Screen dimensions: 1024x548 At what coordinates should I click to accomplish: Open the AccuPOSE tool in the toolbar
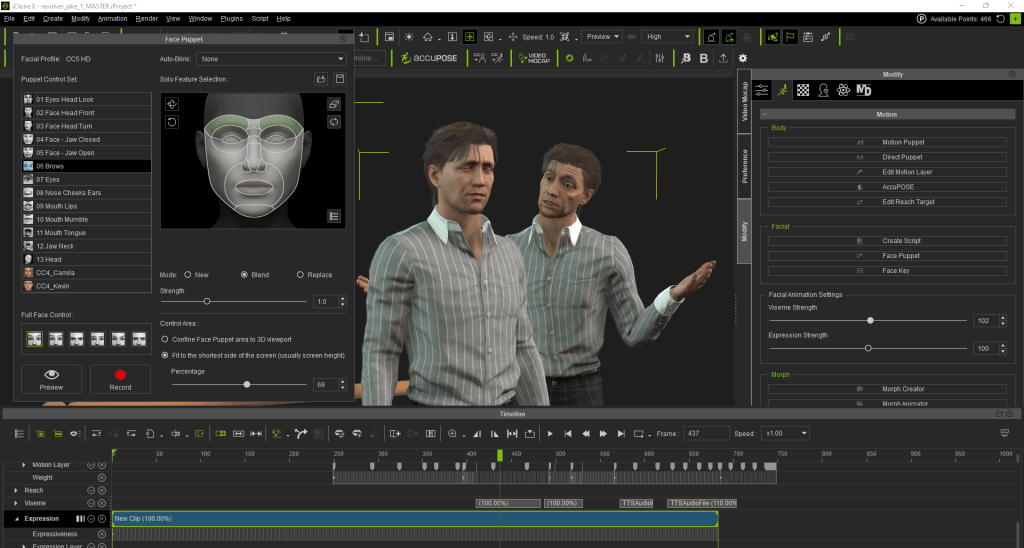tap(428, 58)
